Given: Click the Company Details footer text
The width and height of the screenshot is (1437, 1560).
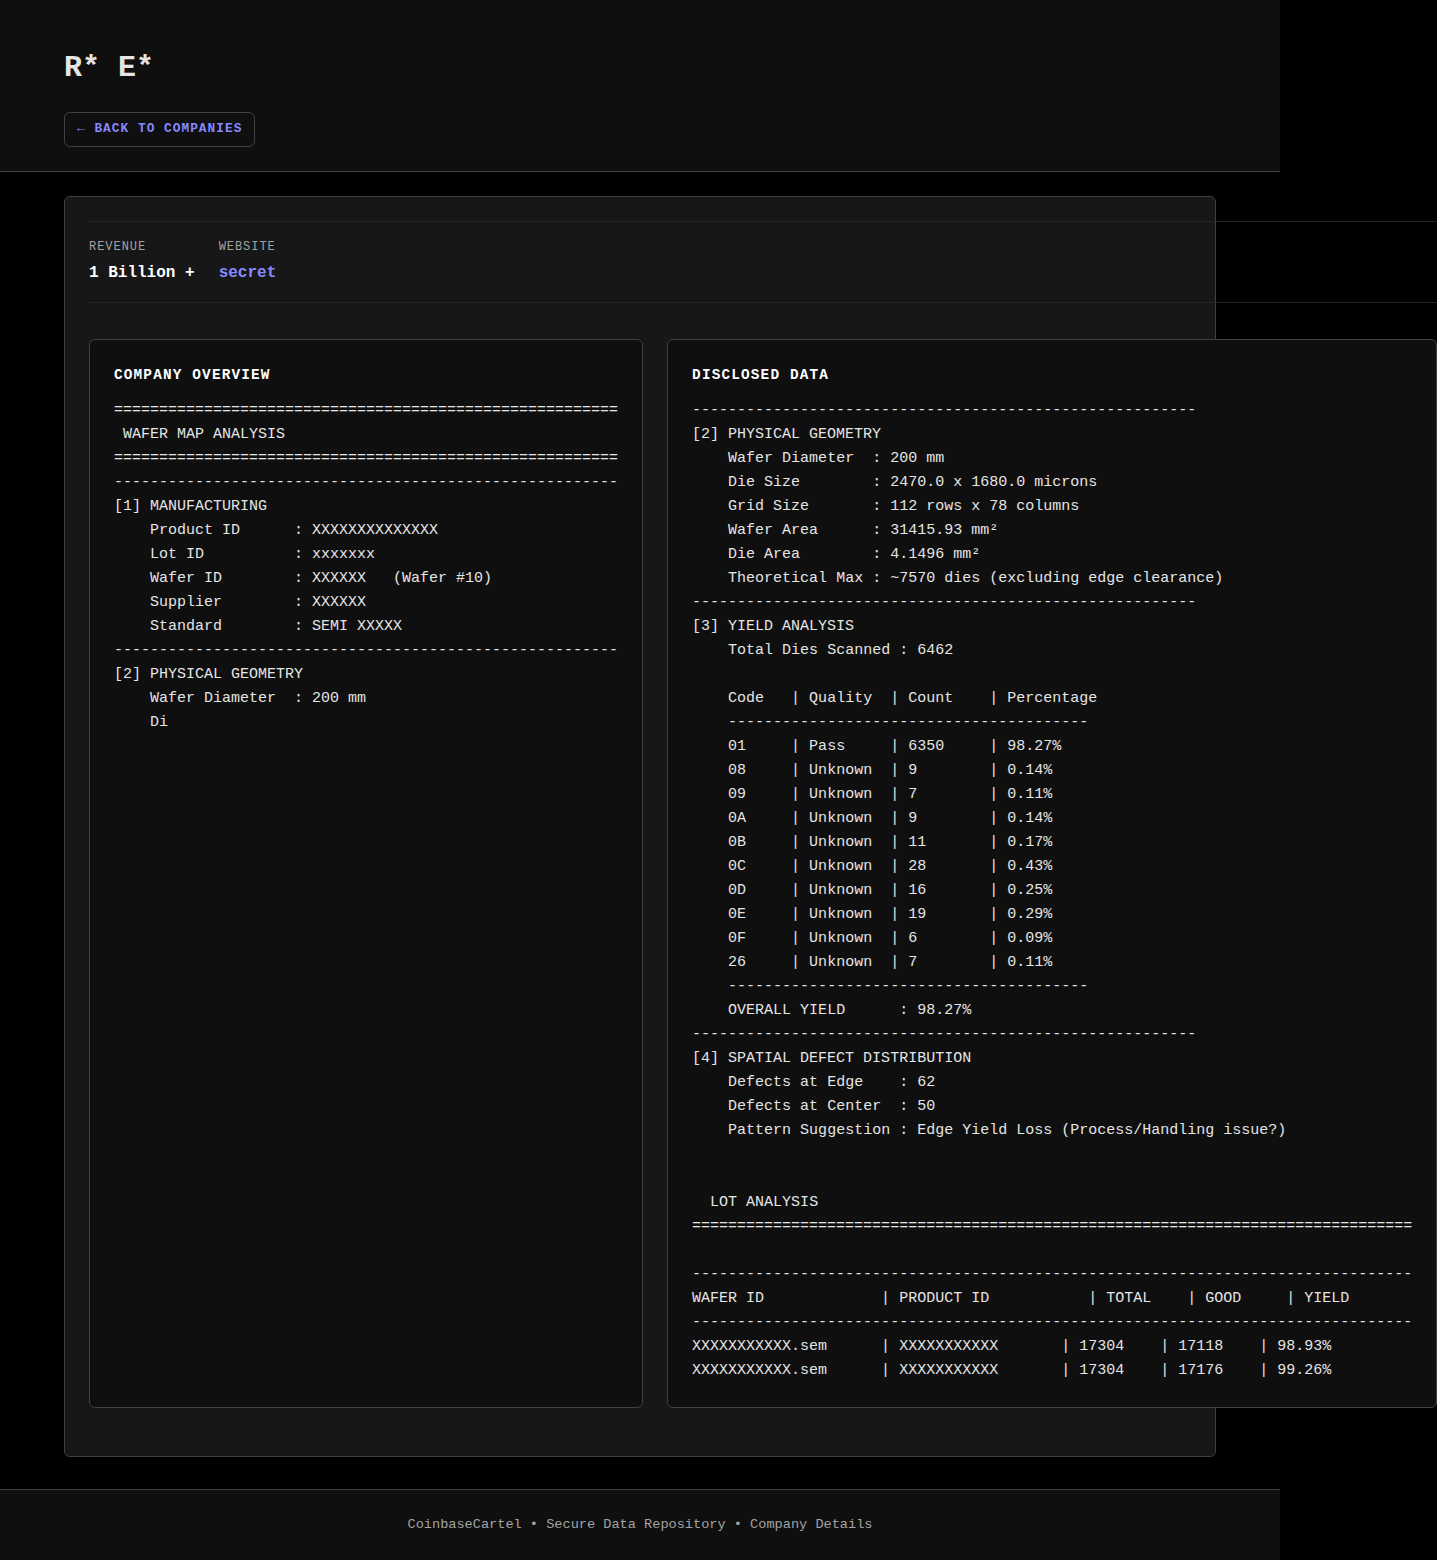Looking at the screenshot, I should (810, 1524).
